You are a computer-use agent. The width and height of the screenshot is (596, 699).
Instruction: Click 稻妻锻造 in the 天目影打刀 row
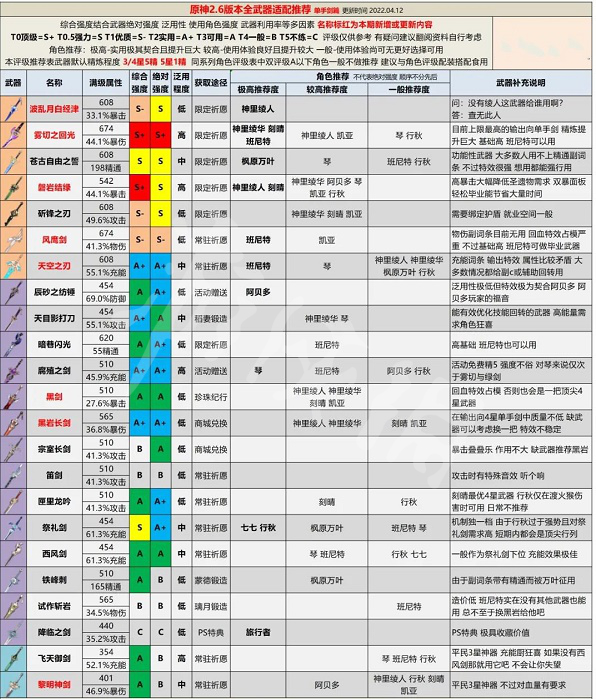point(211,318)
